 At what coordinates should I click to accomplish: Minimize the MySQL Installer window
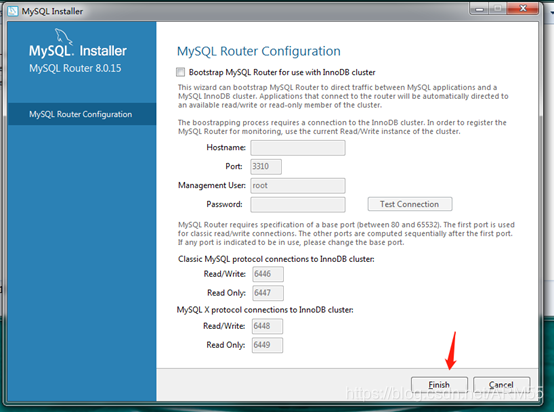click(479, 8)
